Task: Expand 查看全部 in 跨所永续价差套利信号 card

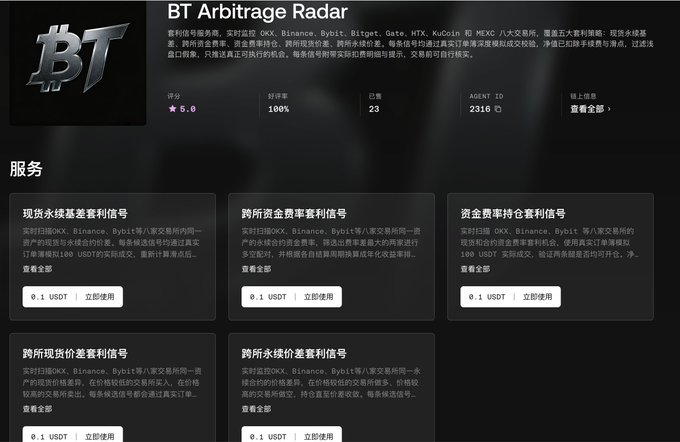Action: [x=256, y=409]
